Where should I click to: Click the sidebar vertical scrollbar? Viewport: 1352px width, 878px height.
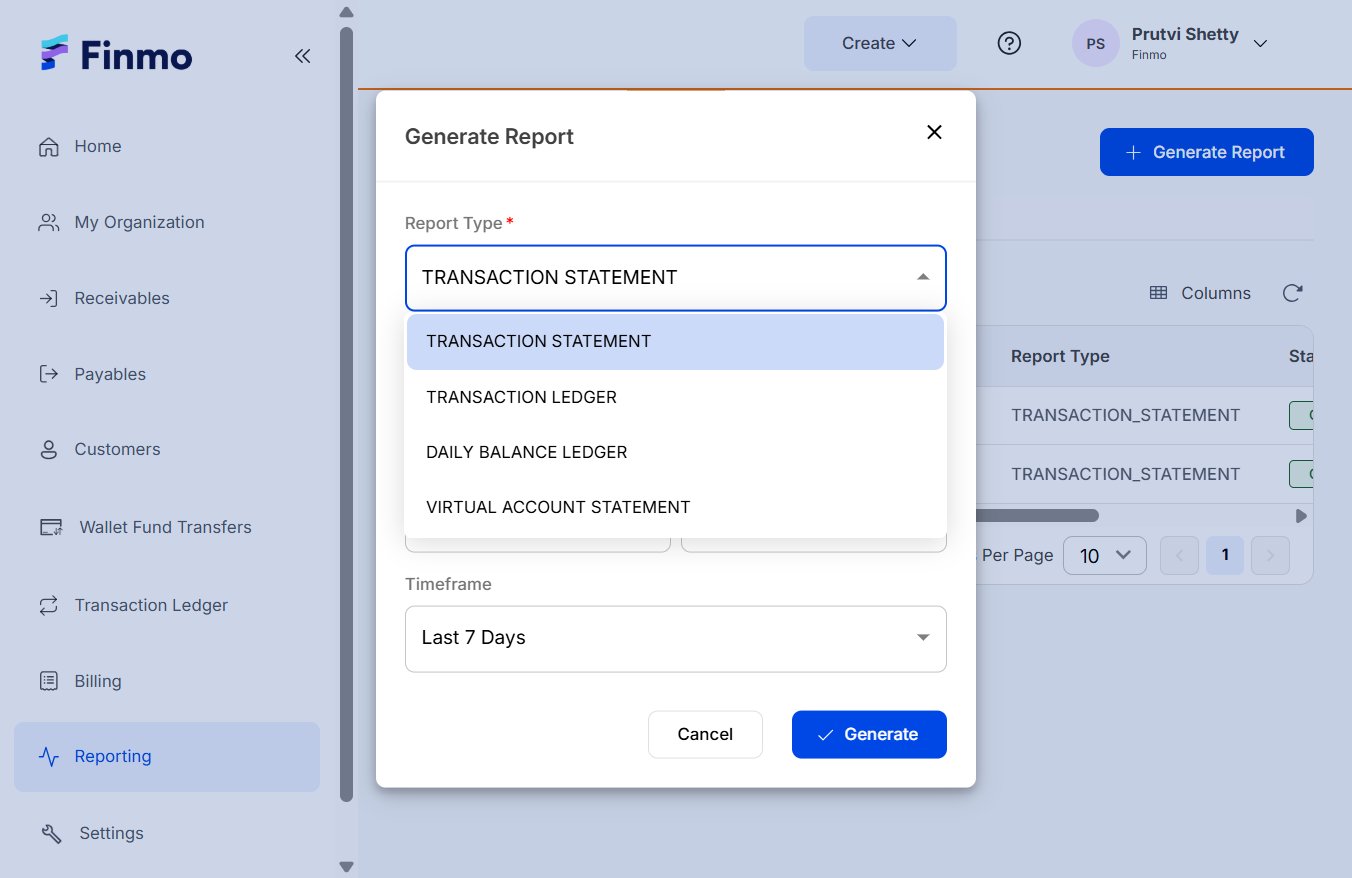coord(346,414)
